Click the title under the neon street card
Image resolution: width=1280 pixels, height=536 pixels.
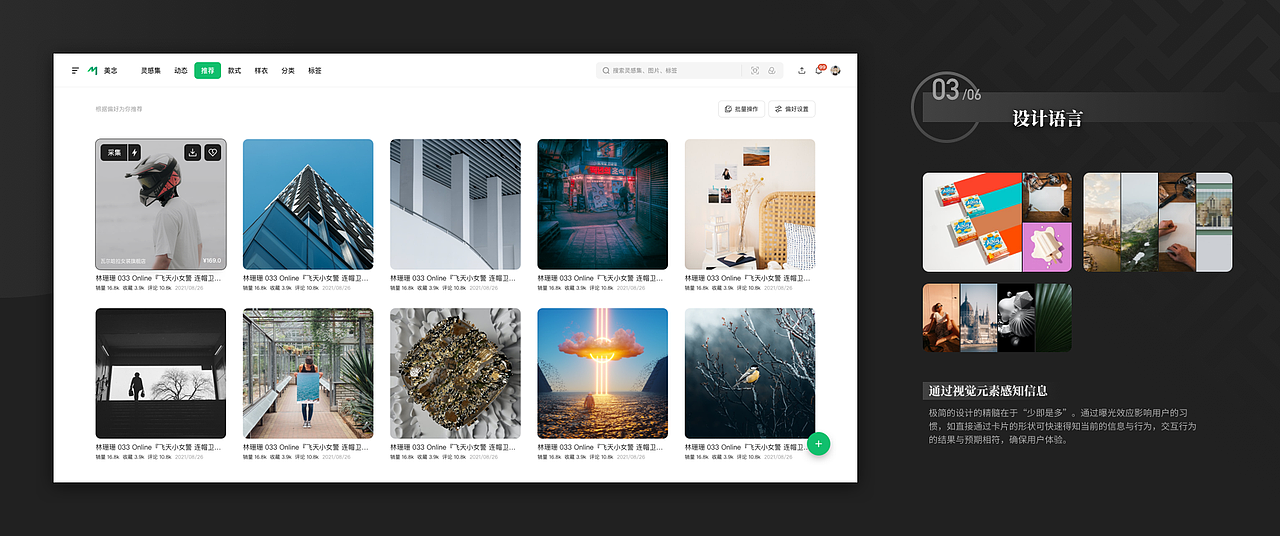600,278
